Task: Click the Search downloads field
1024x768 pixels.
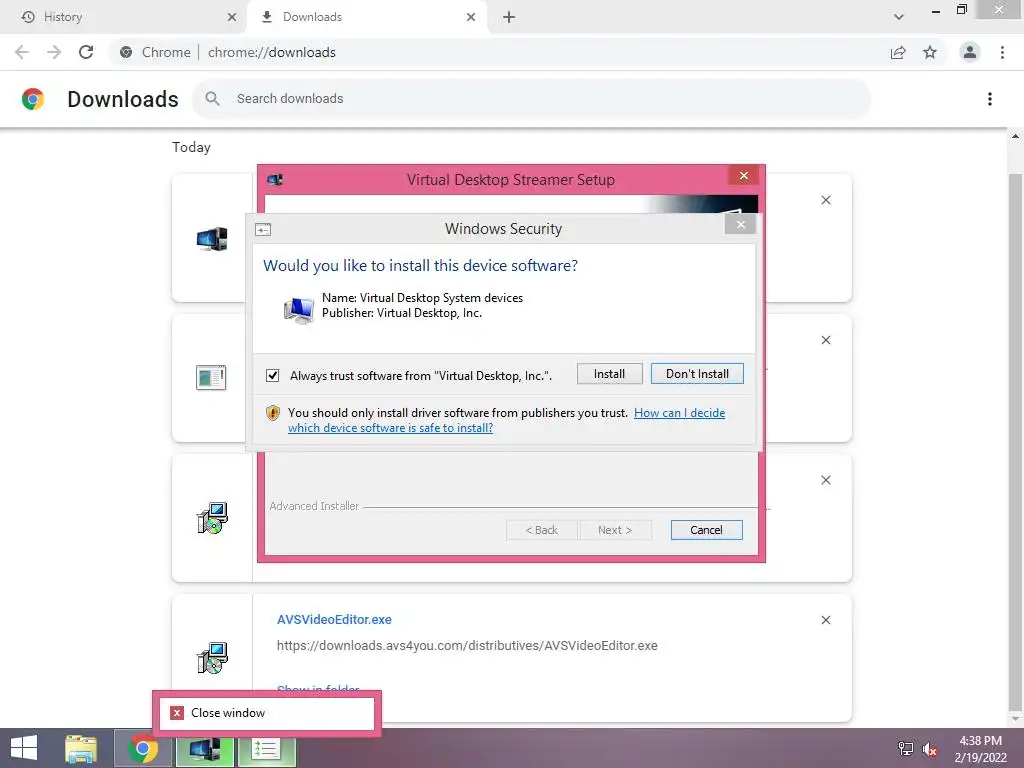Action: click(x=532, y=99)
